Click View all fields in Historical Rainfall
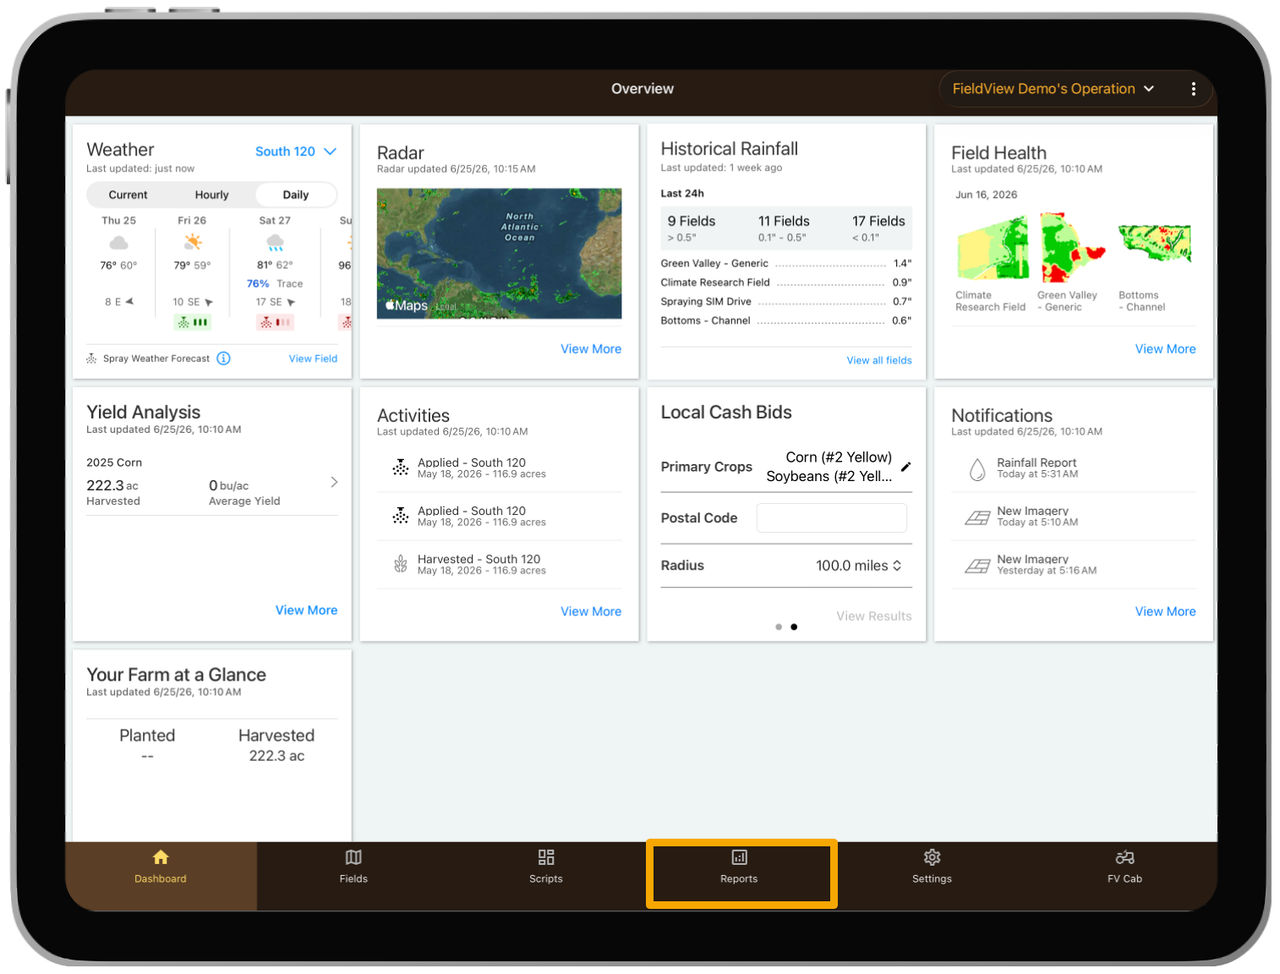This screenshot has height=974, width=1280. (x=879, y=360)
